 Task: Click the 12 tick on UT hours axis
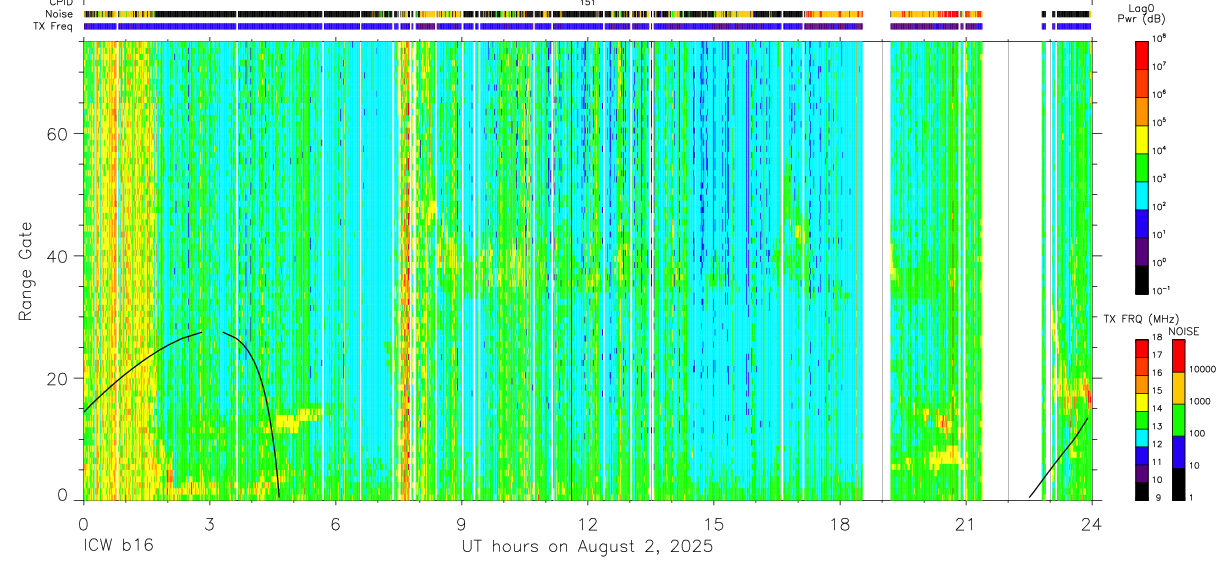(x=588, y=523)
